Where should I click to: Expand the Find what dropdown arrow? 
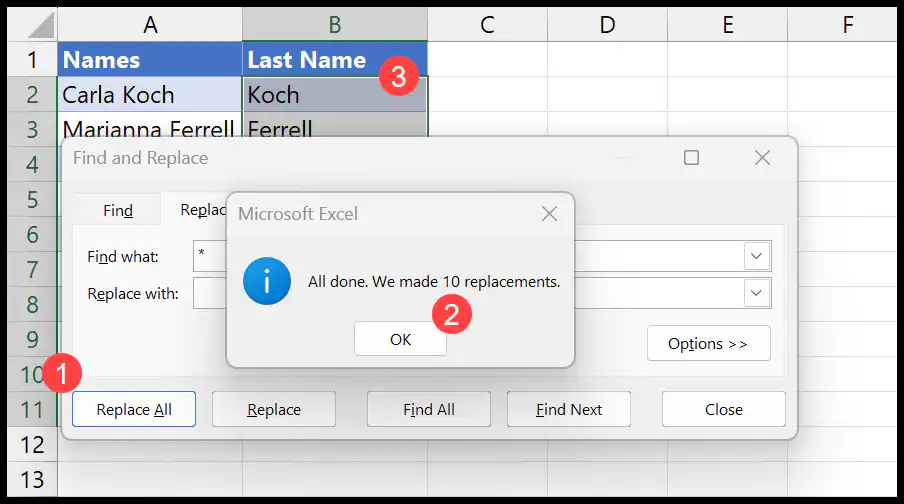(756, 256)
